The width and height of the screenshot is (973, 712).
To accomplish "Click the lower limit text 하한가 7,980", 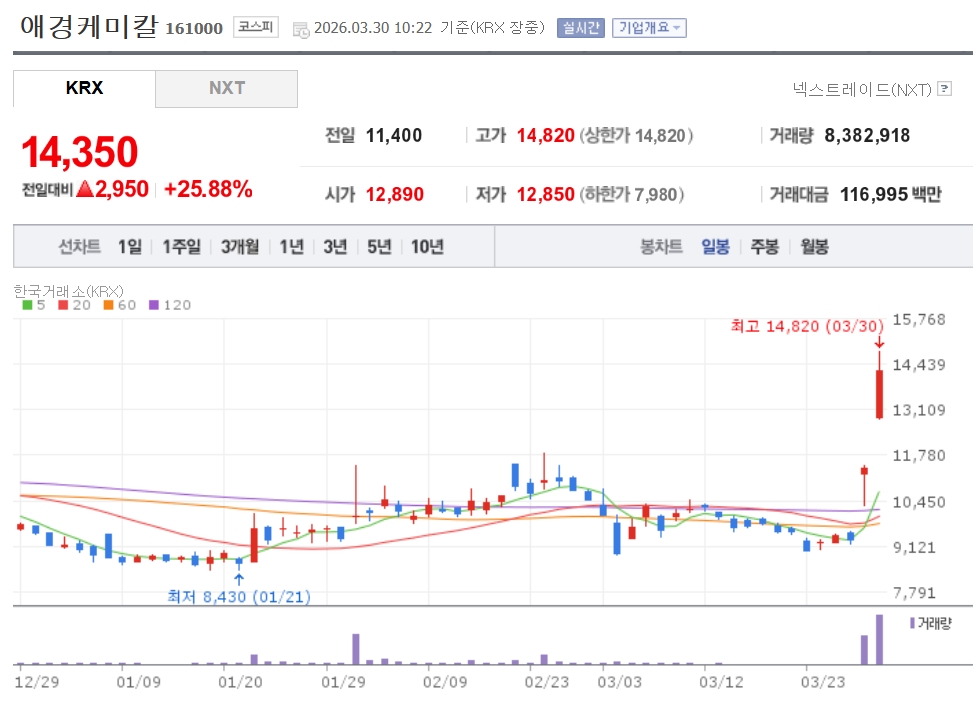I will [x=632, y=194].
